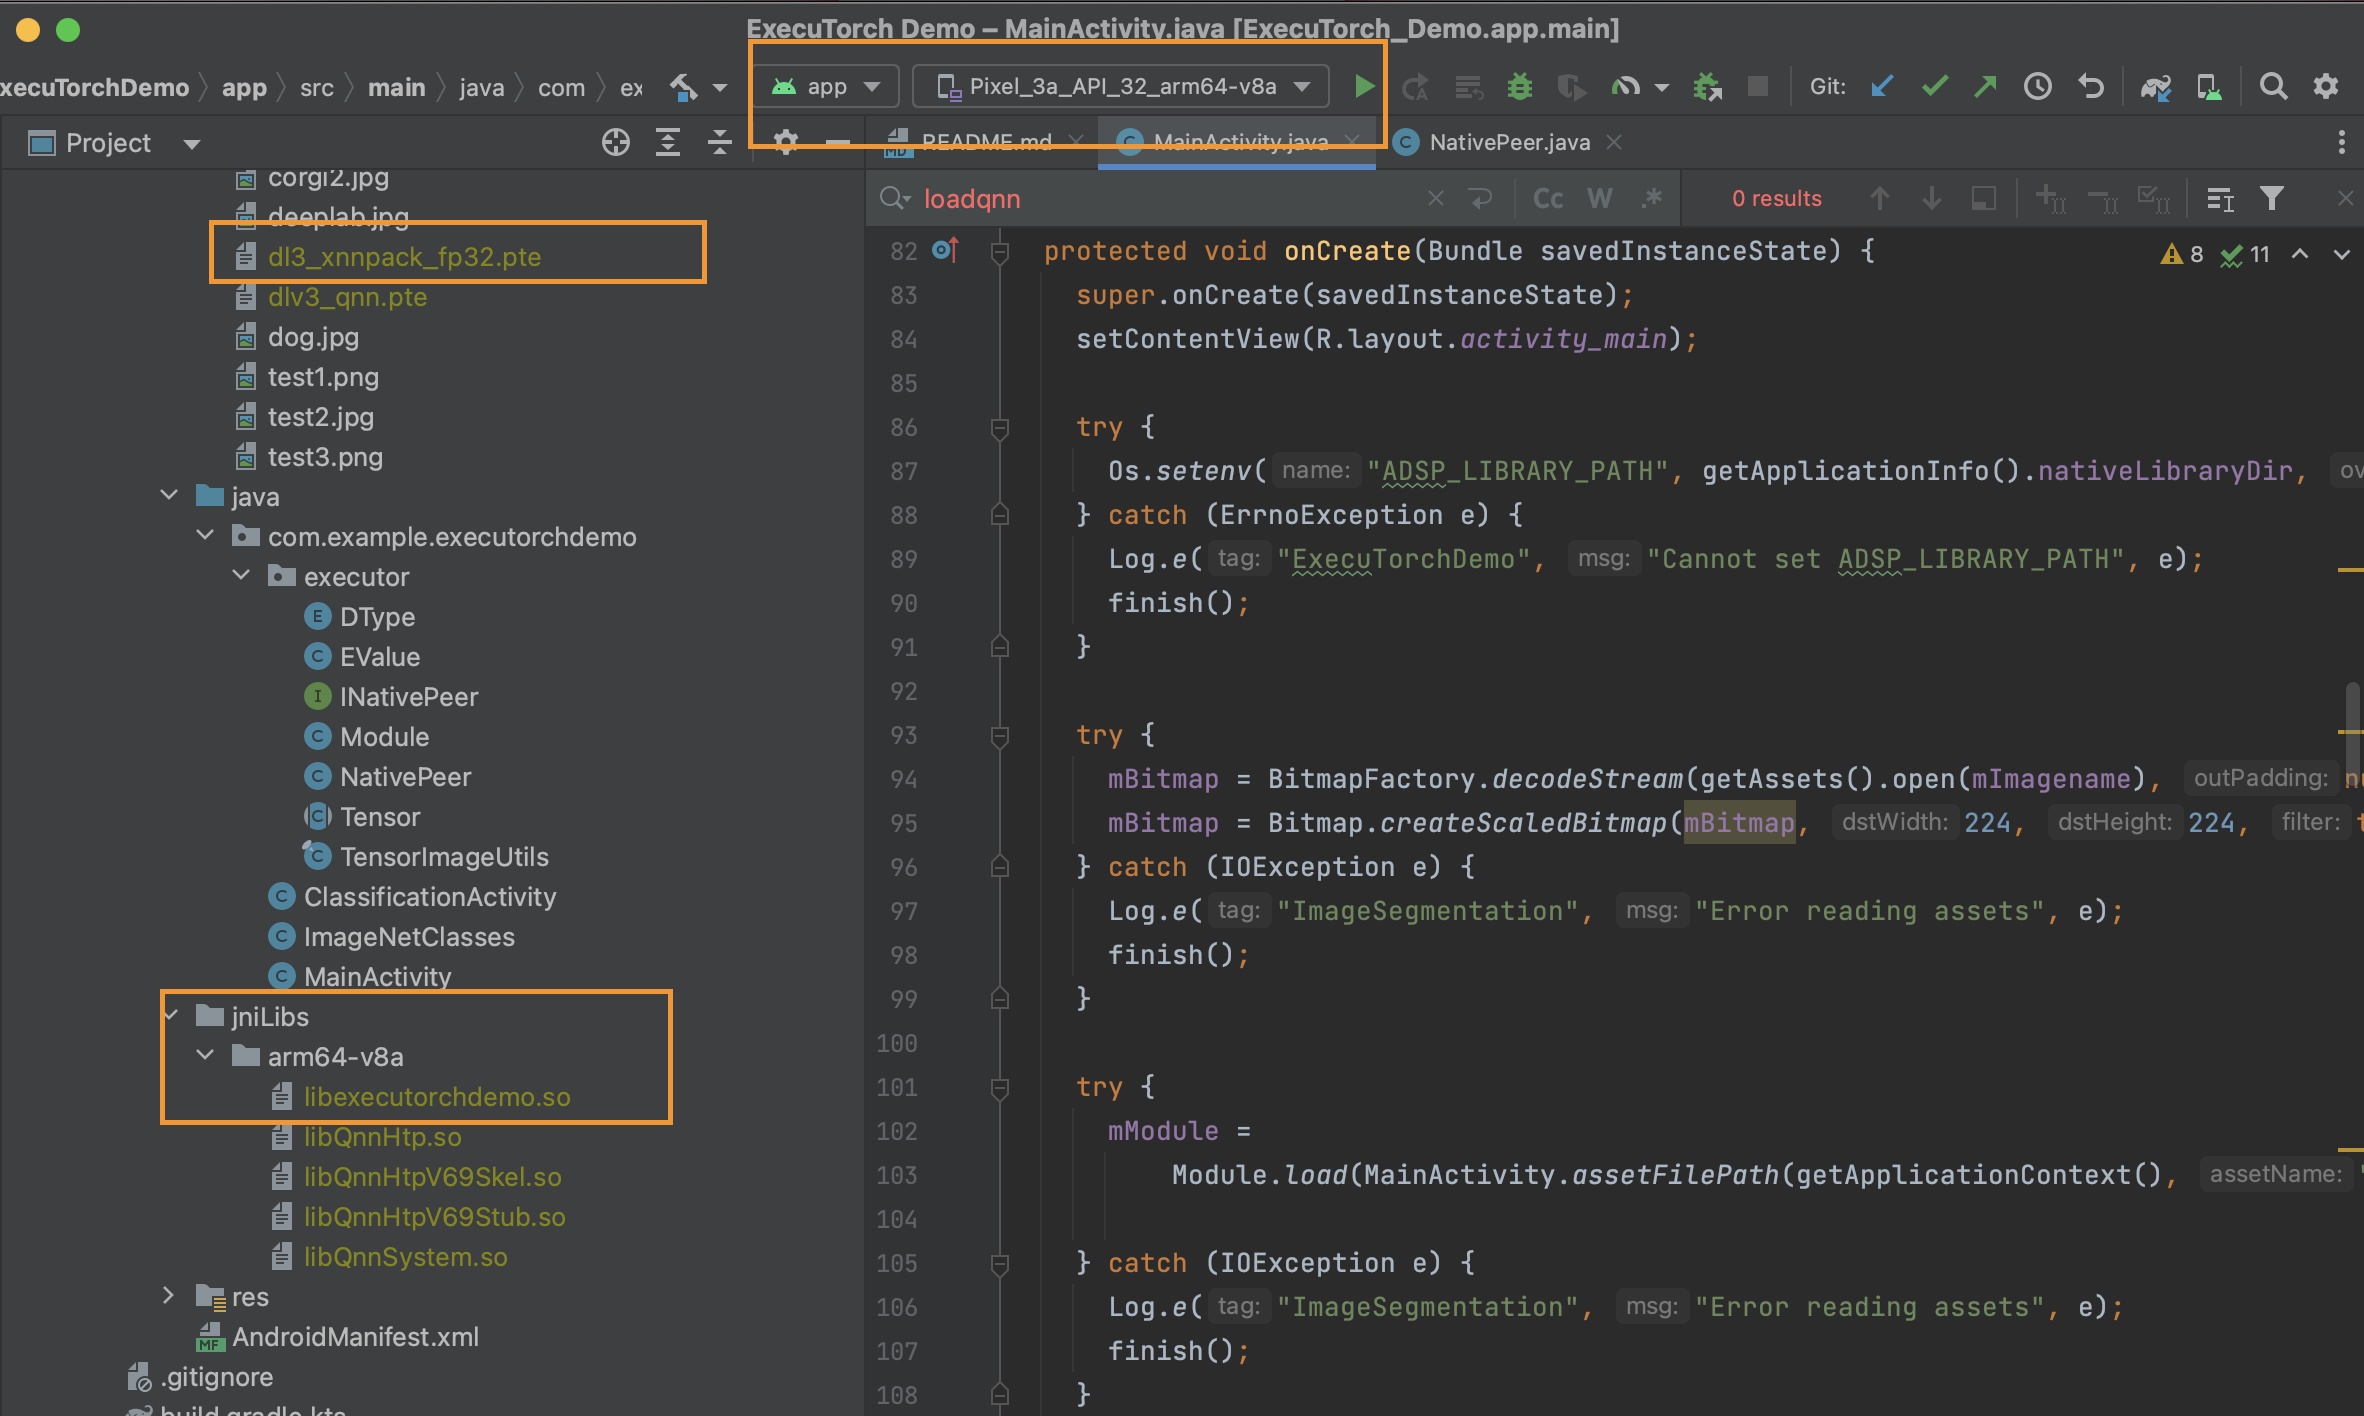The height and width of the screenshot is (1416, 2364).
Task: Commit changes using the Git checkmark icon
Action: (x=1934, y=87)
